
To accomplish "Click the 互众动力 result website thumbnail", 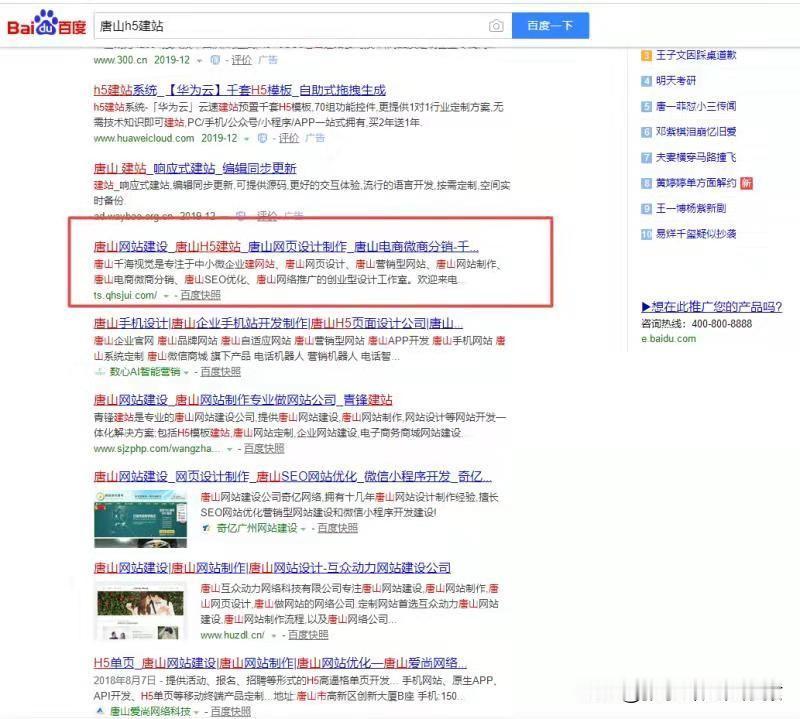I will 141,611.
